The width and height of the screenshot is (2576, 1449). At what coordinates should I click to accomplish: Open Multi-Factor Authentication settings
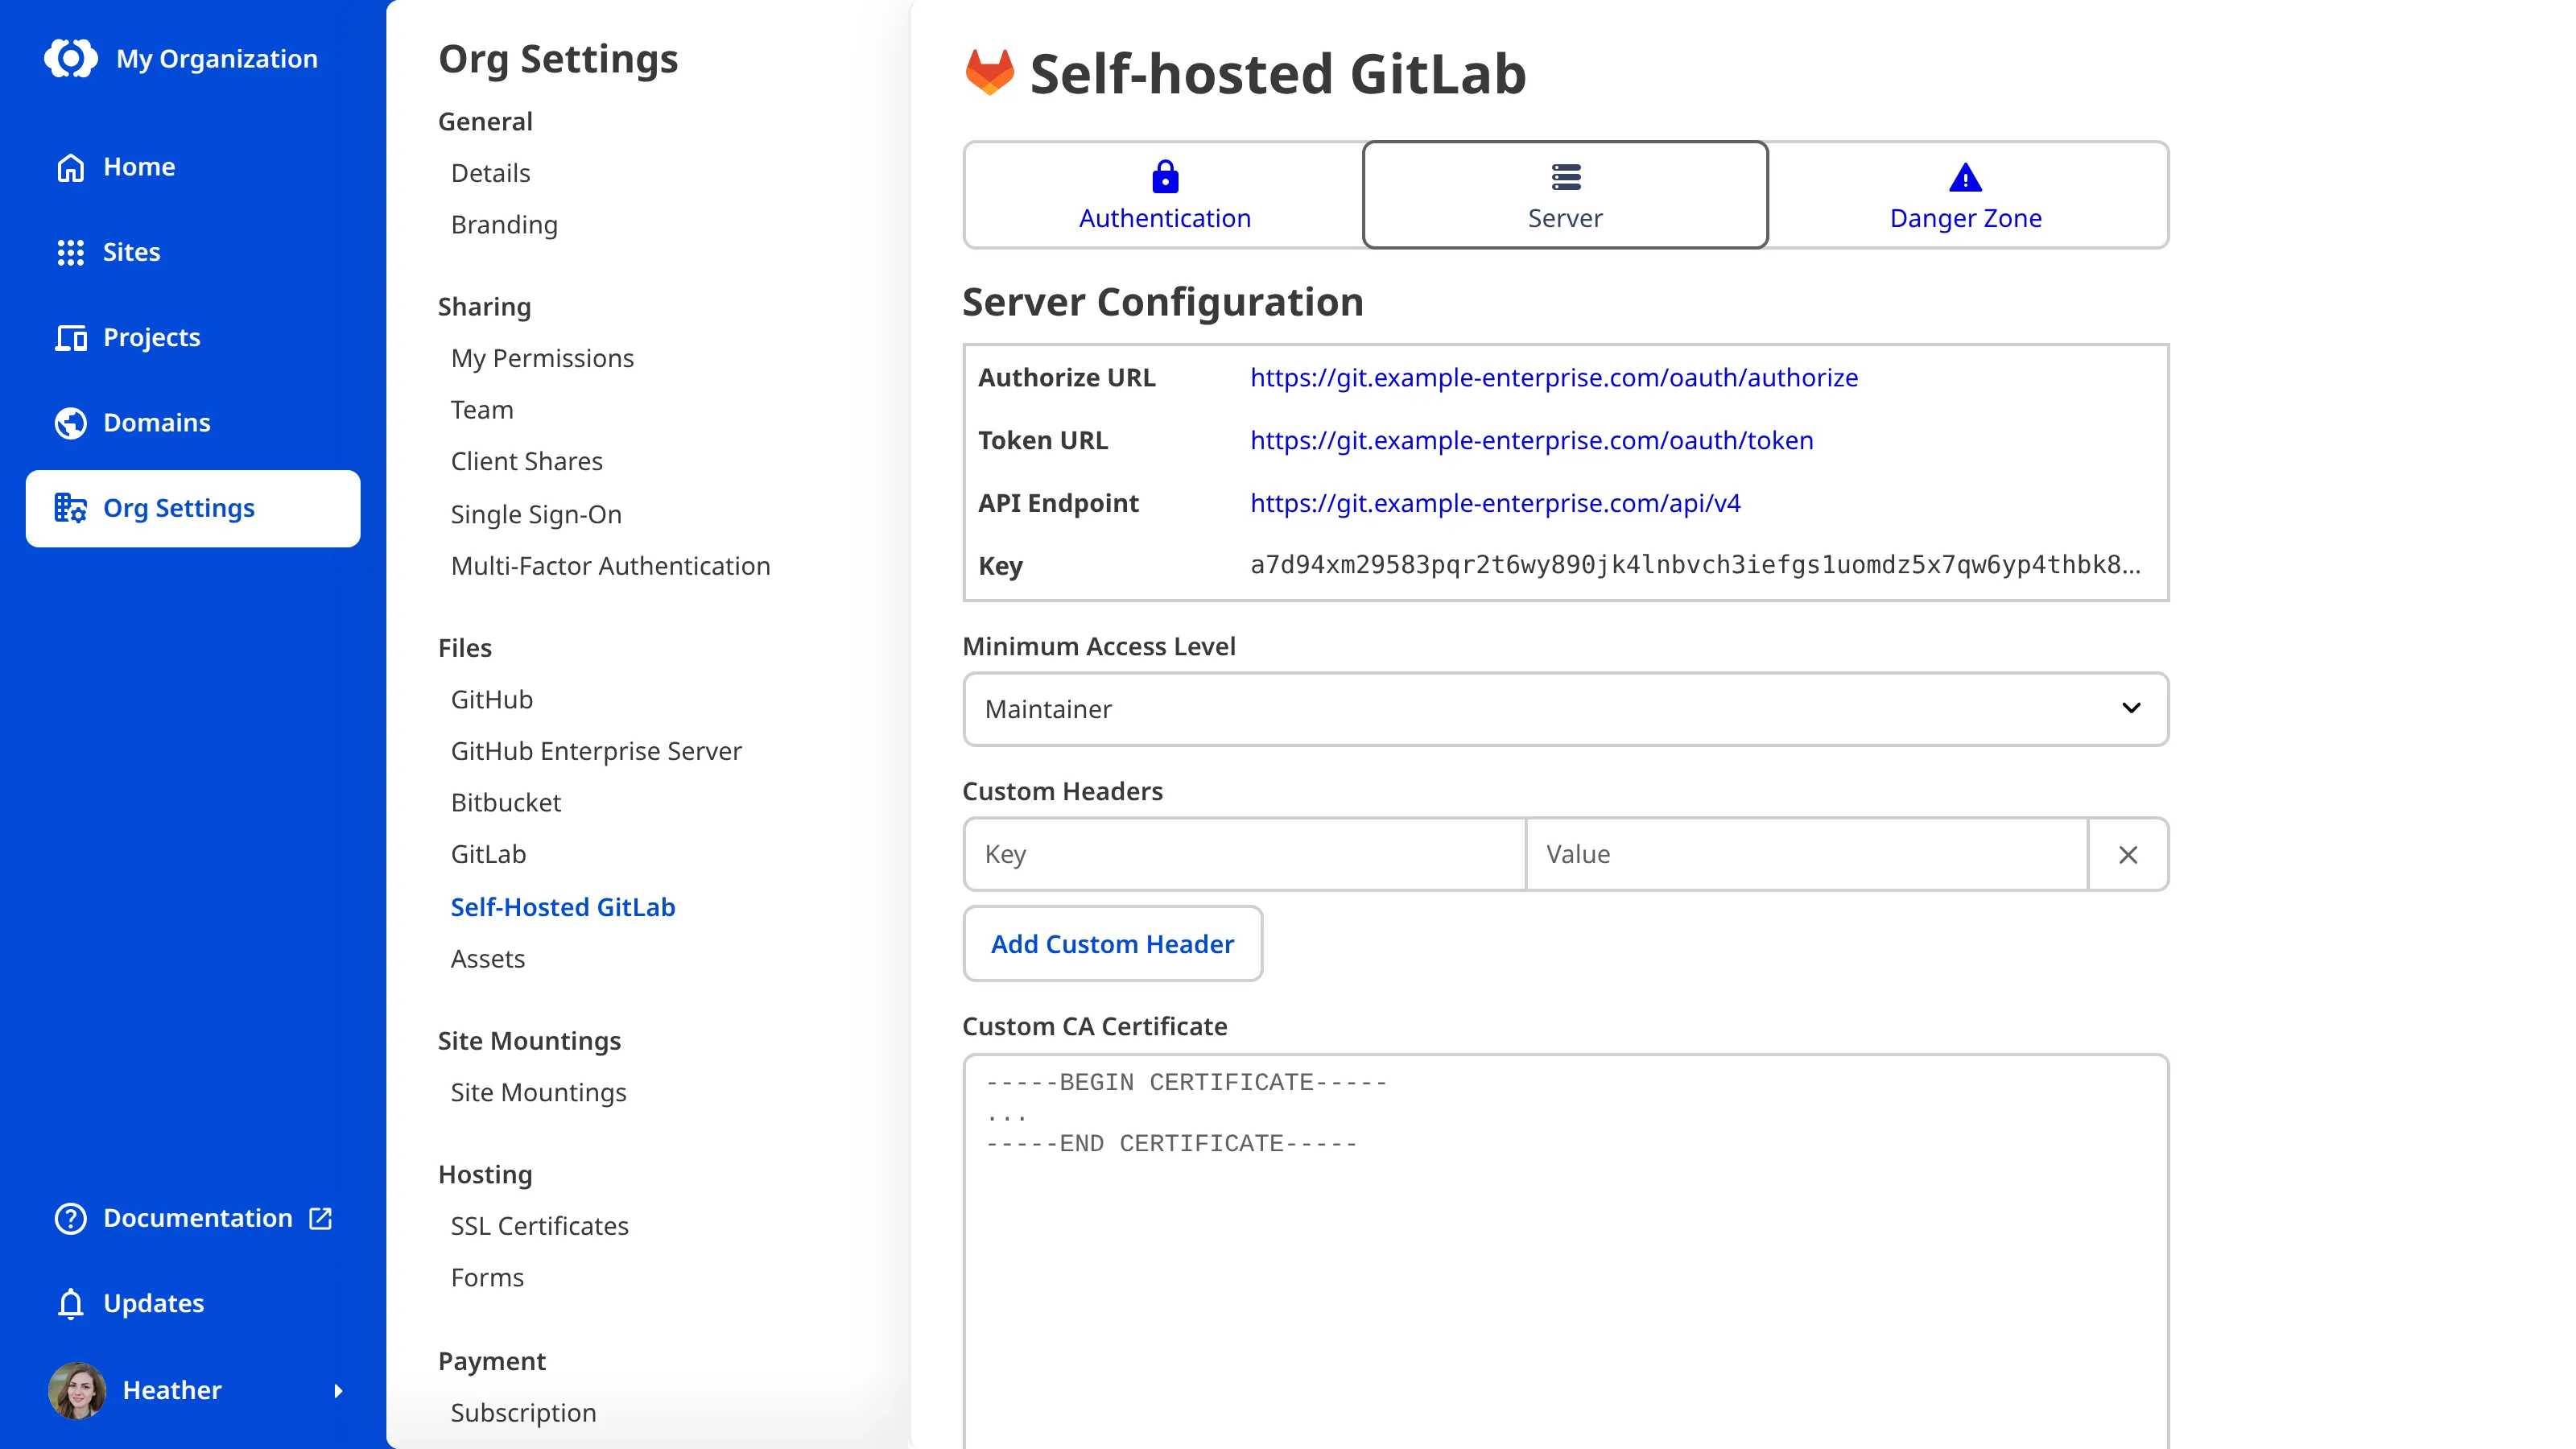coord(610,566)
